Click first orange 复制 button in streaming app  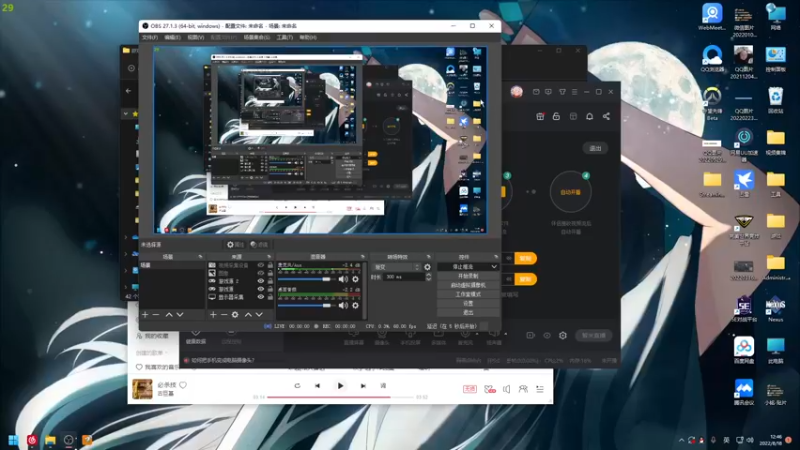click(525, 258)
